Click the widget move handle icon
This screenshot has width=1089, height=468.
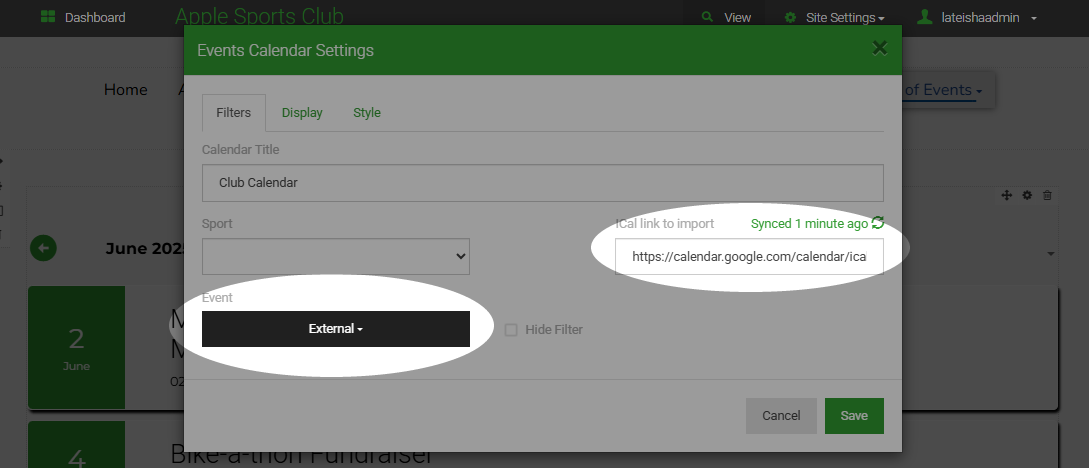[1007, 195]
